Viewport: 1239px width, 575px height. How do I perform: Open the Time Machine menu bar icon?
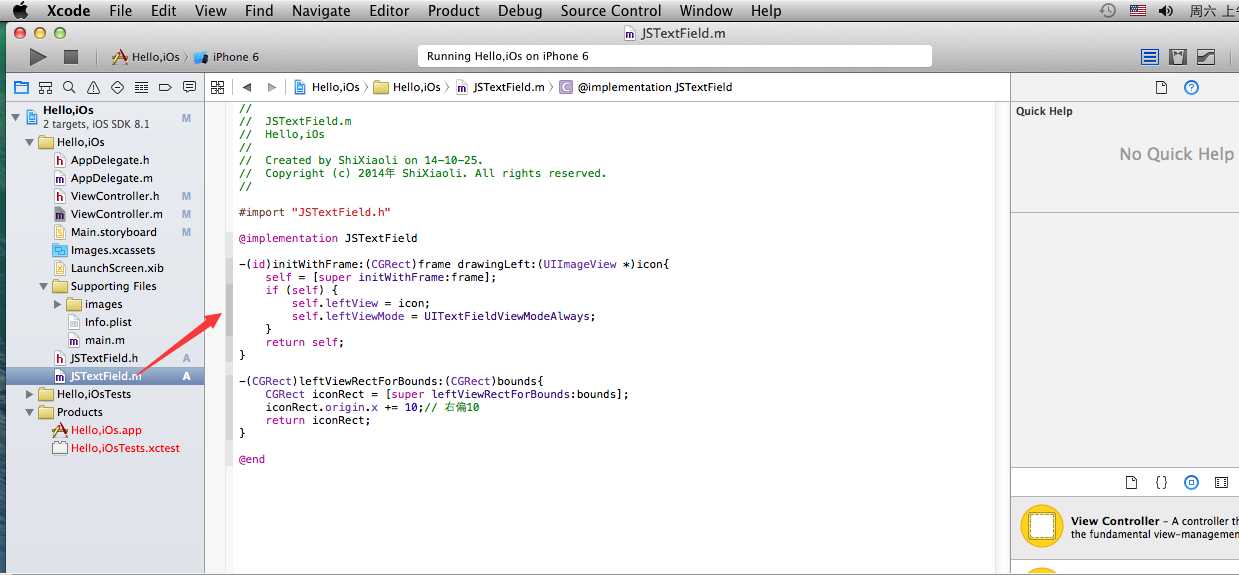pyautogui.click(x=1108, y=11)
